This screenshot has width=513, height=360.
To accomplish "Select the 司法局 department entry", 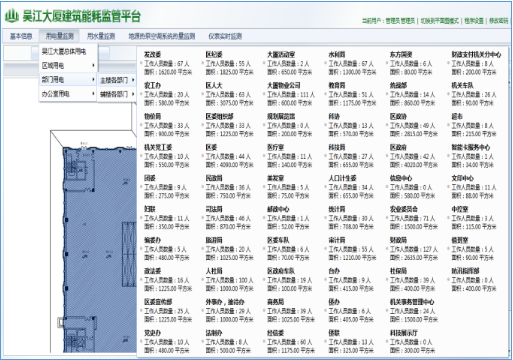I will point(214,209).
